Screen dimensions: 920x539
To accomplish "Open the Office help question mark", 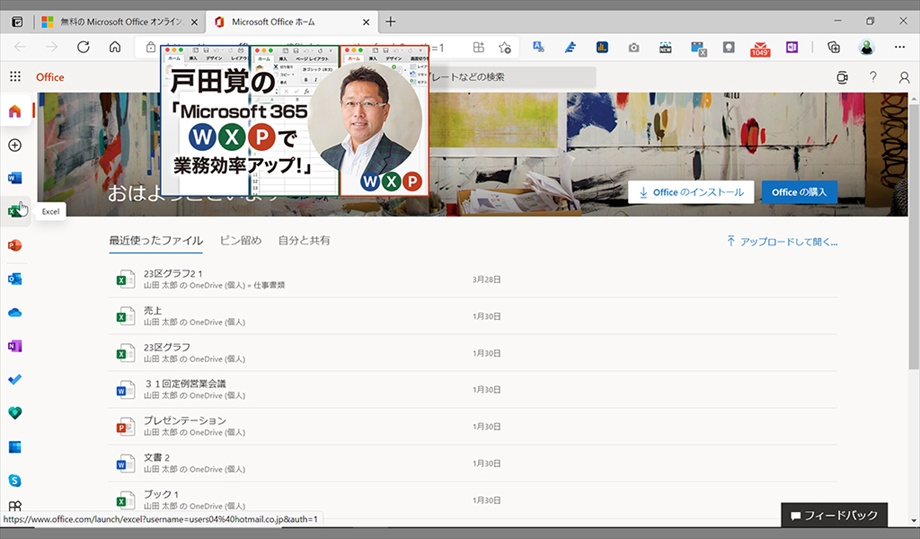I will pyautogui.click(x=873, y=77).
